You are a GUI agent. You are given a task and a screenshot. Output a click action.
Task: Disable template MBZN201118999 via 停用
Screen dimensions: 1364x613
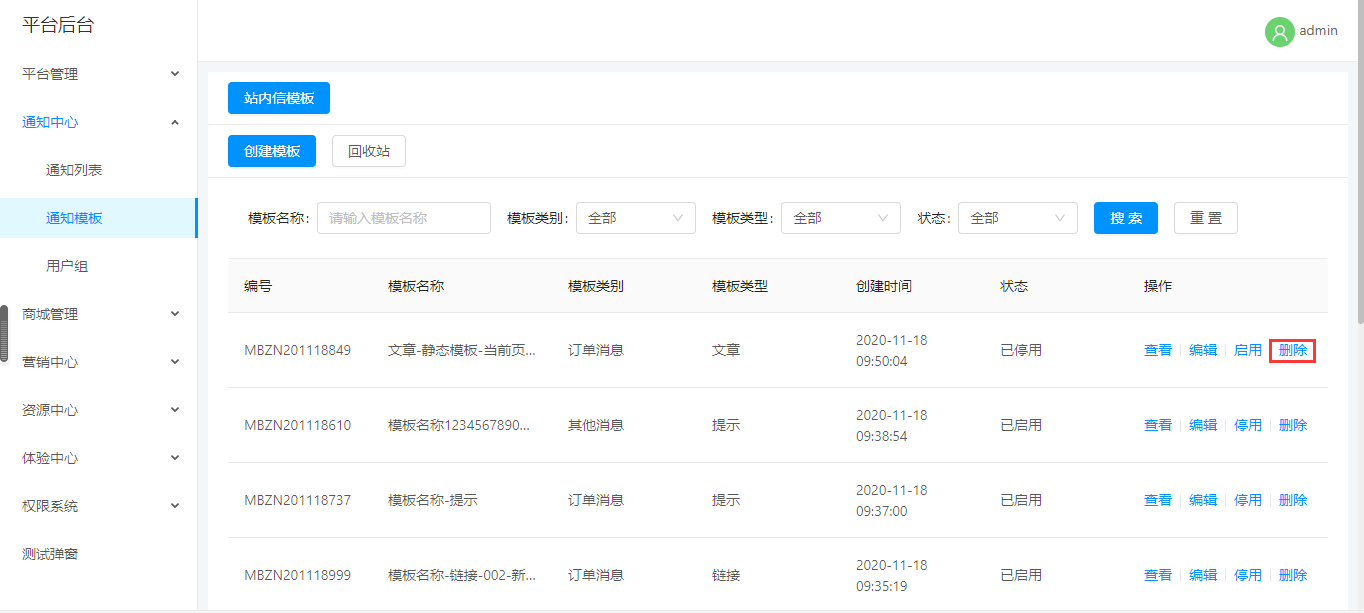1248,575
